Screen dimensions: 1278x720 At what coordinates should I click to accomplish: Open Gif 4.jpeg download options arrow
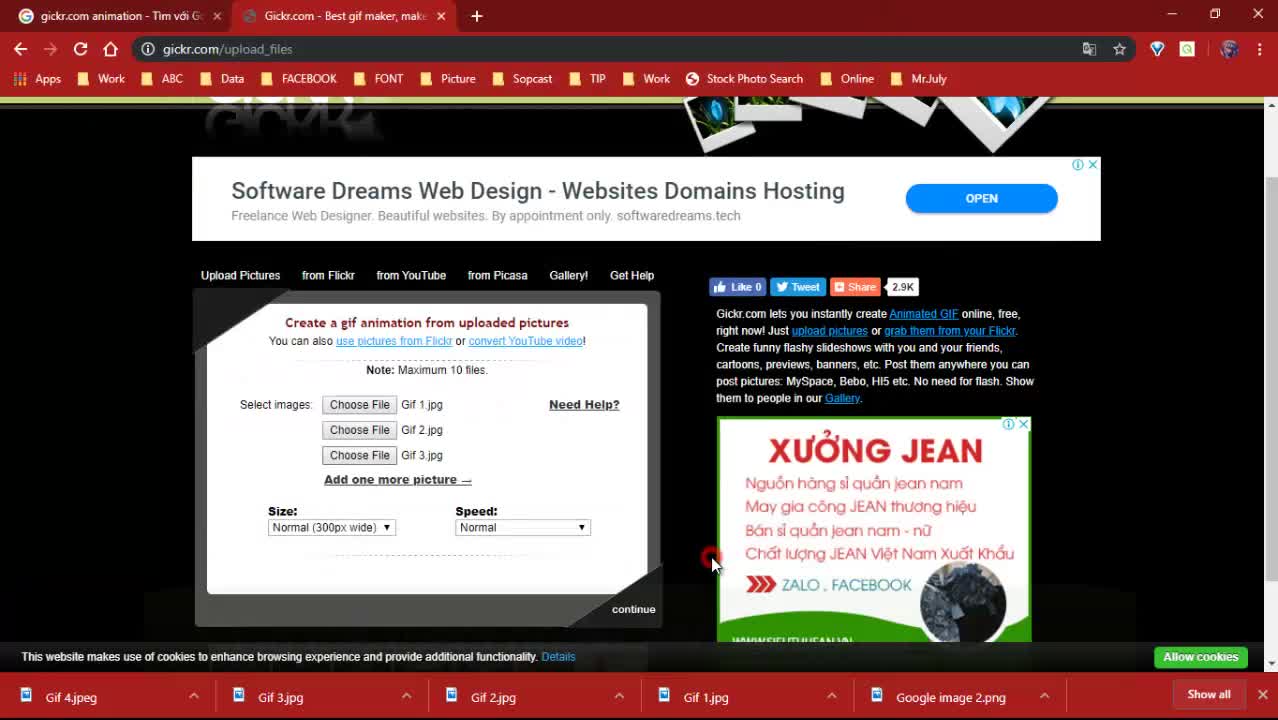pos(194,696)
